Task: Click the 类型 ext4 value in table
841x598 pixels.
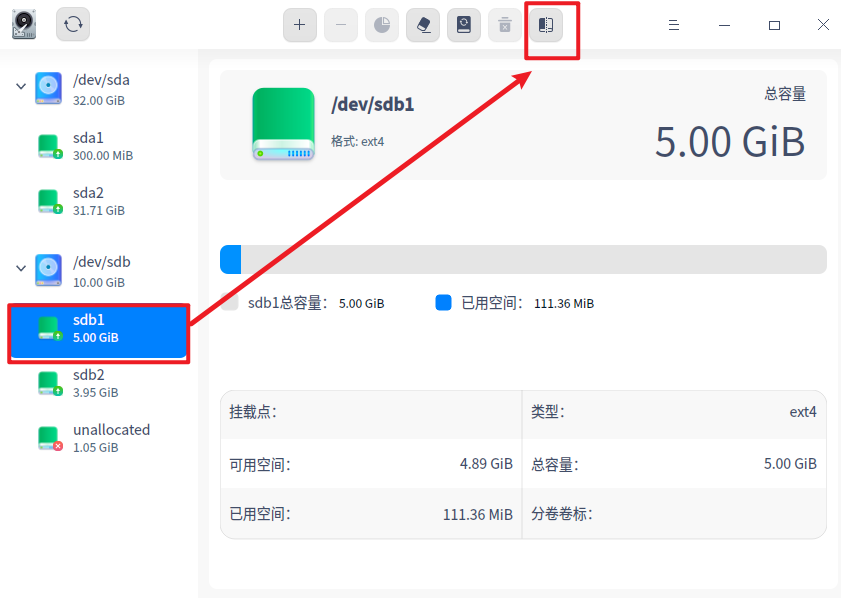Action: [x=803, y=412]
